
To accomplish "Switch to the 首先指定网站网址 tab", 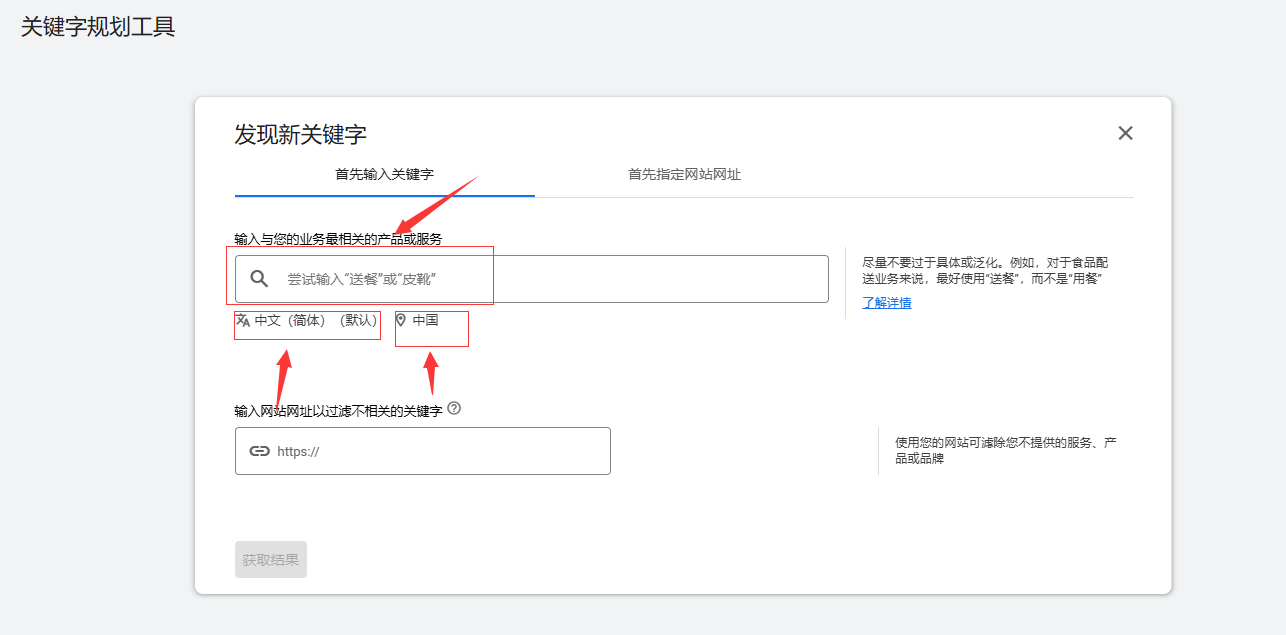I will (684, 174).
